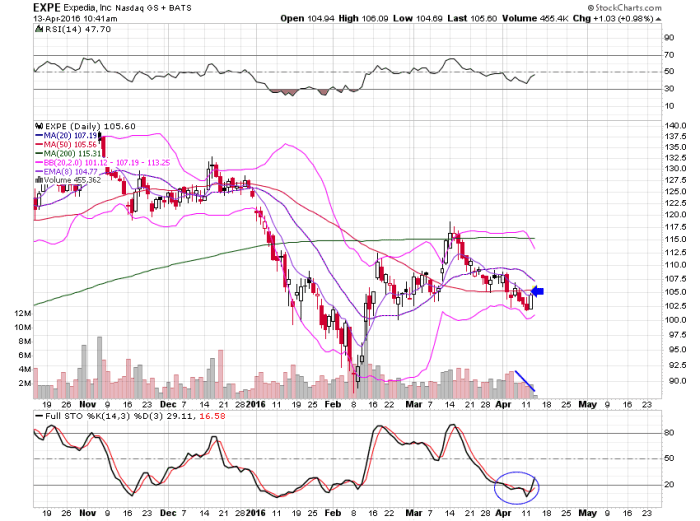Click the Chg +1.03 (+0.98%) value
700x521 pixels.
point(613,18)
